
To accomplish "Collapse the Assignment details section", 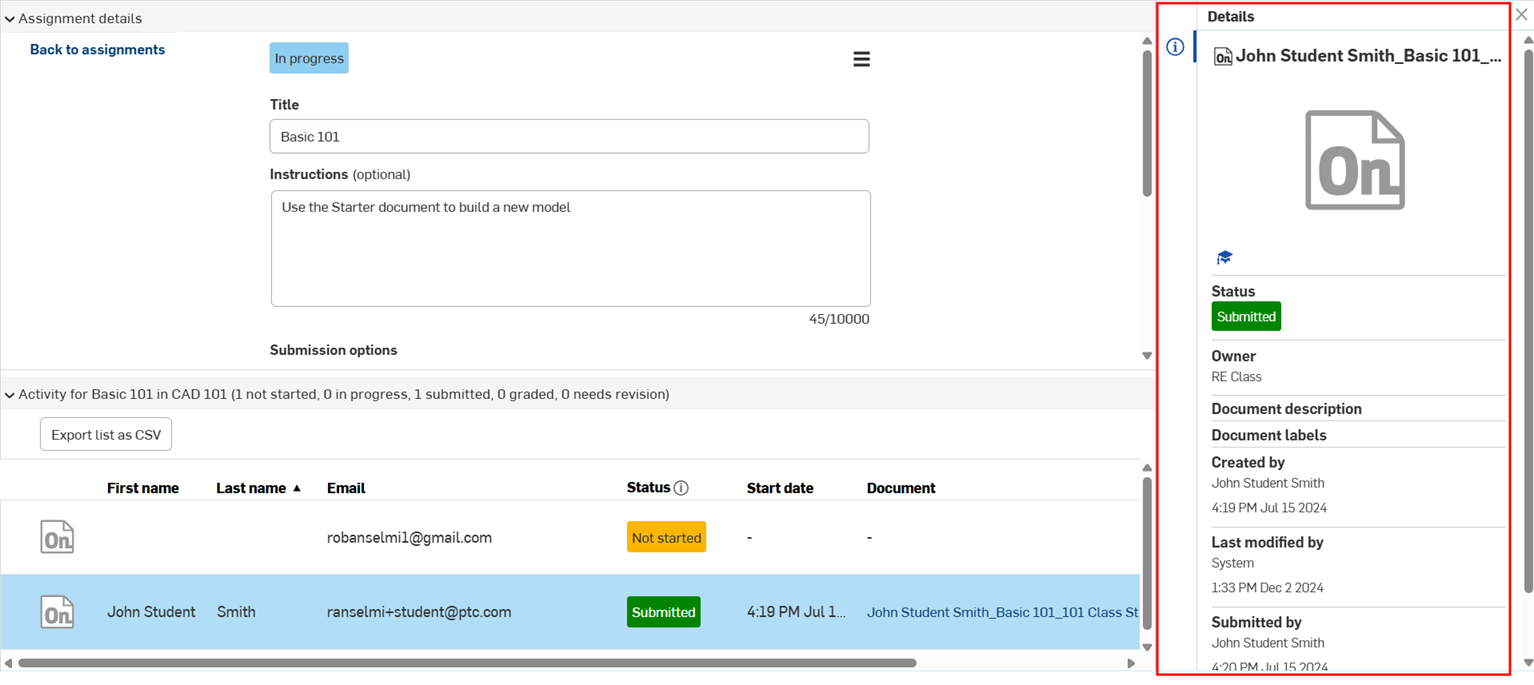I will [x=10, y=19].
